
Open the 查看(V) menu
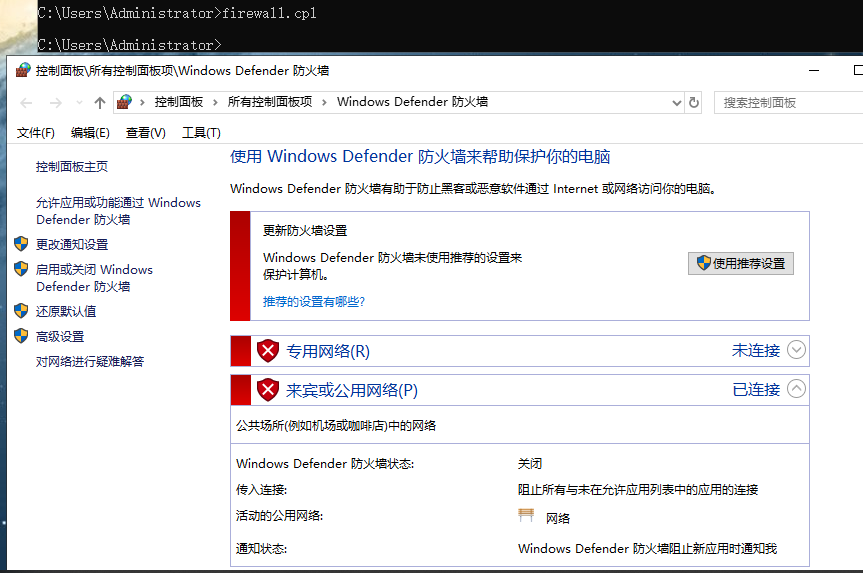point(145,133)
